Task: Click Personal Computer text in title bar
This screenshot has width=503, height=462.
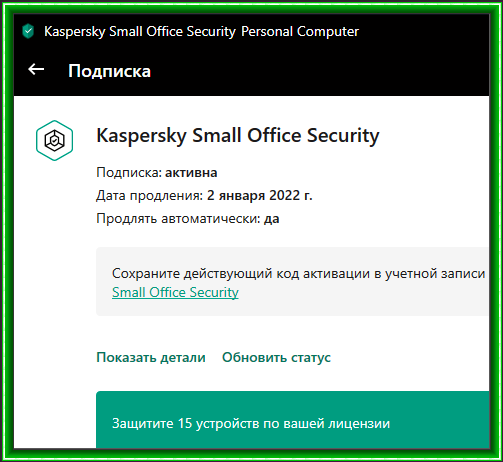Action: (x=300, y=31)
